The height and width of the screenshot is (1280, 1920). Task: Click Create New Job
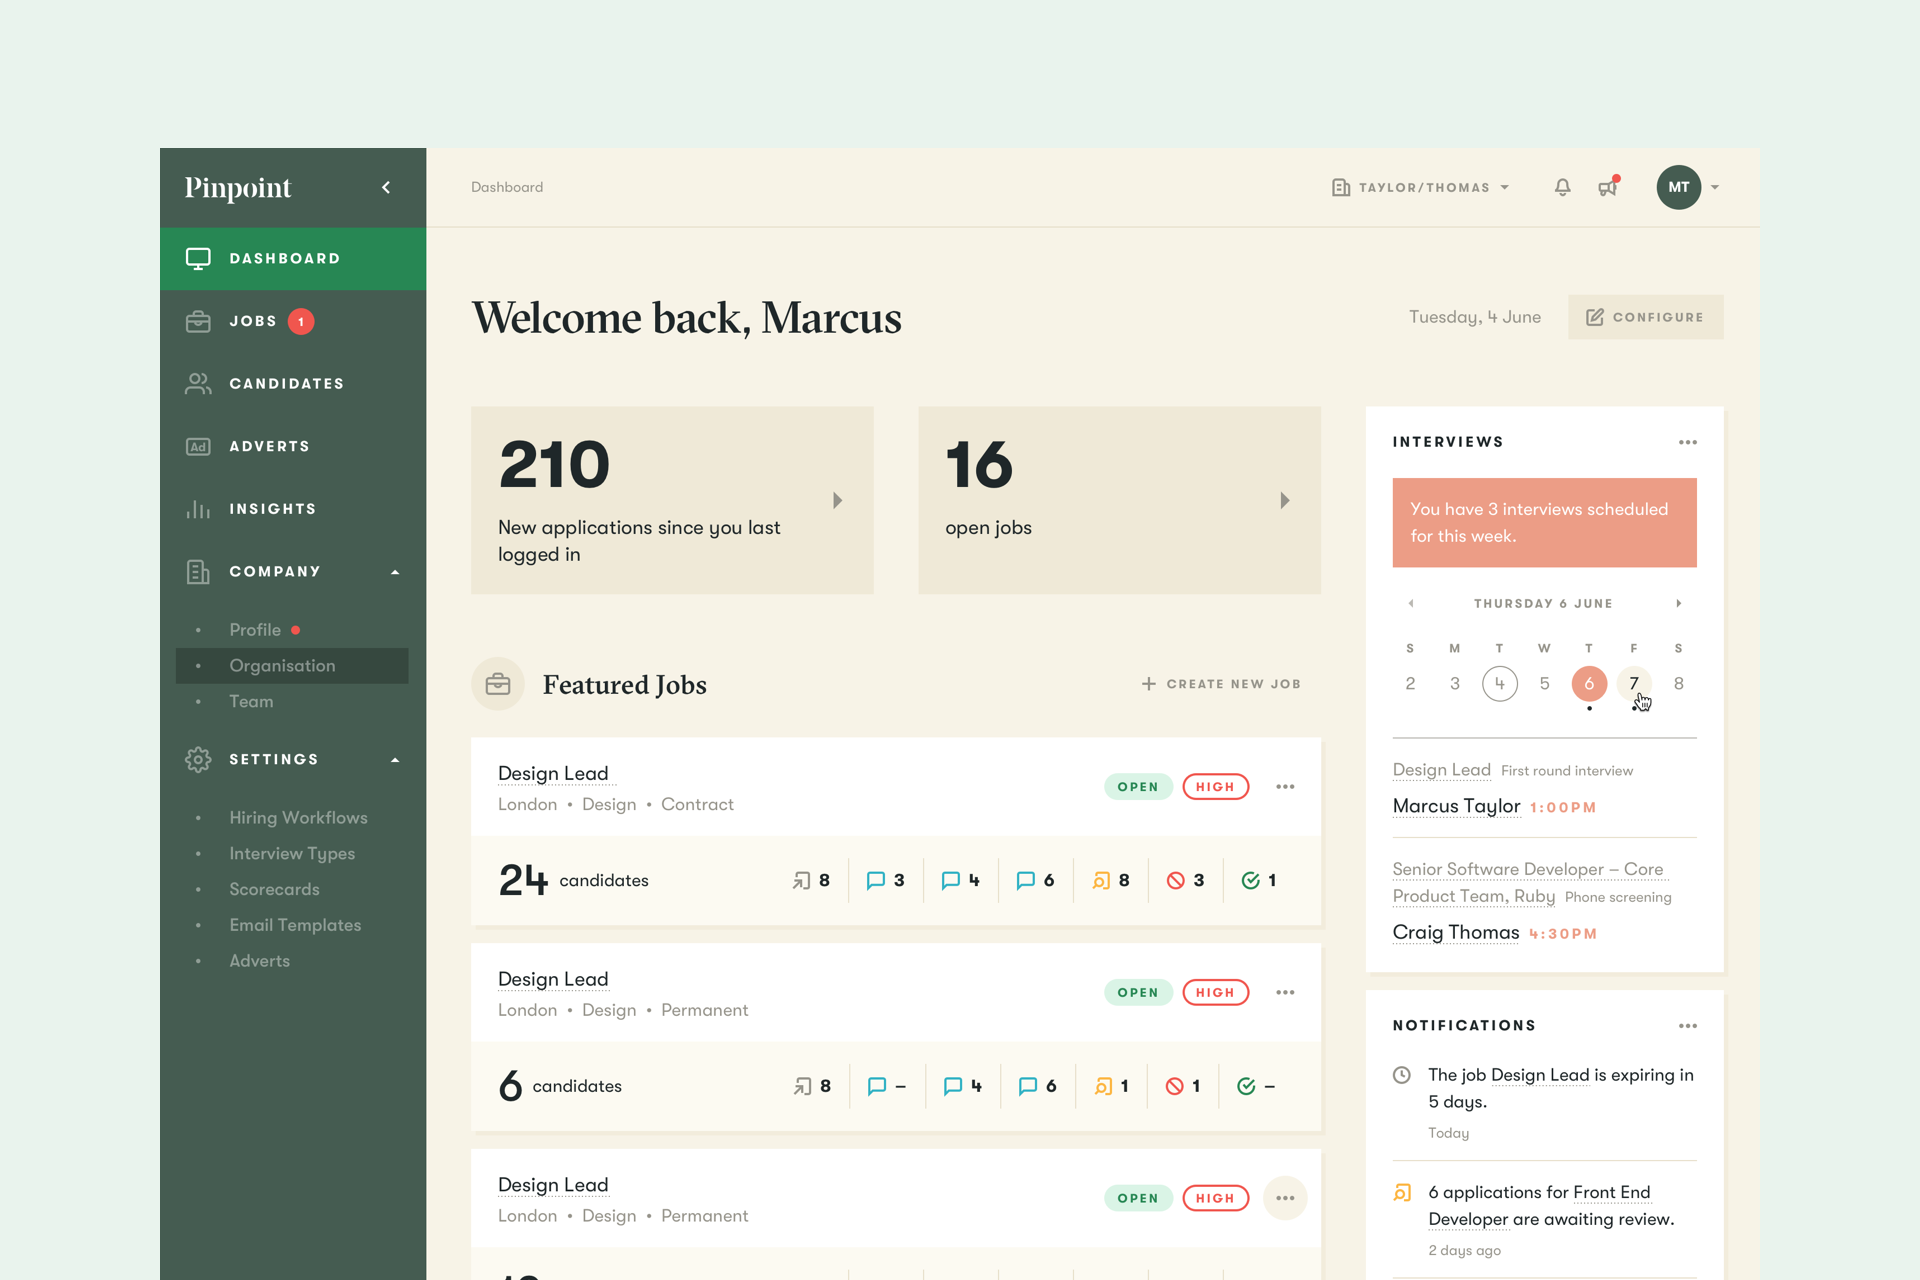pyautogui.click(x=1221, y=684)
